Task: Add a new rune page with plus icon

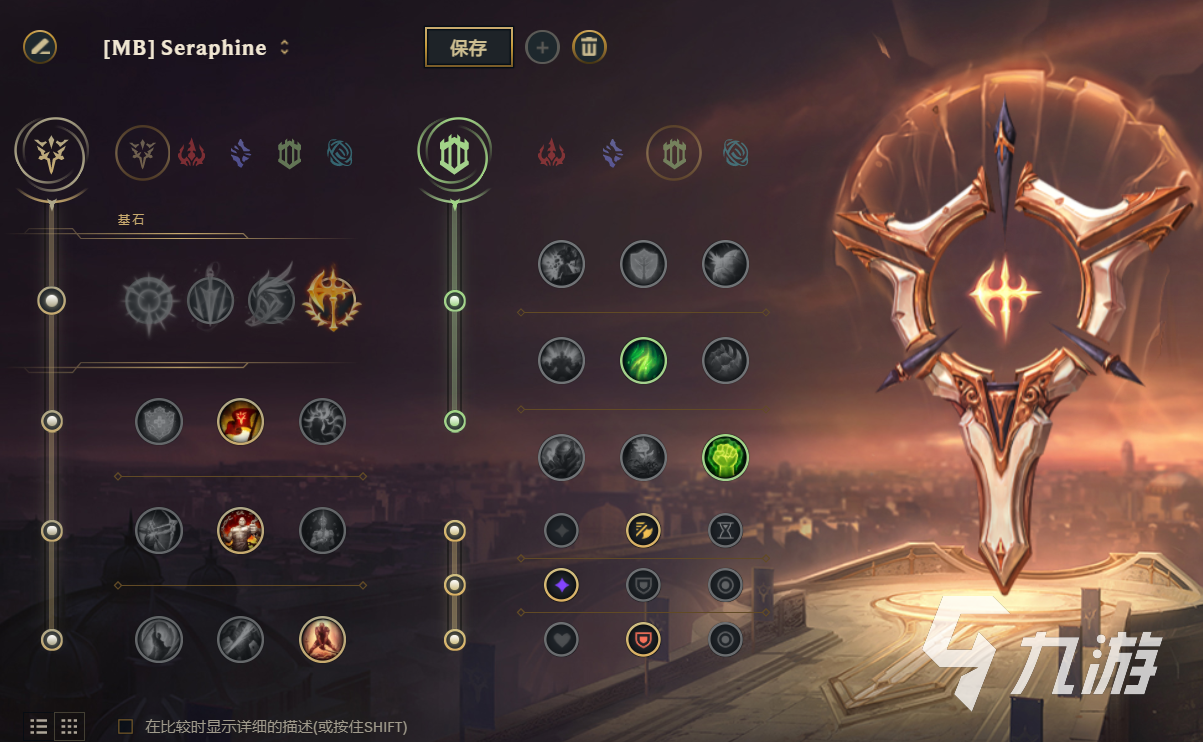Action: tap(542, 46)
